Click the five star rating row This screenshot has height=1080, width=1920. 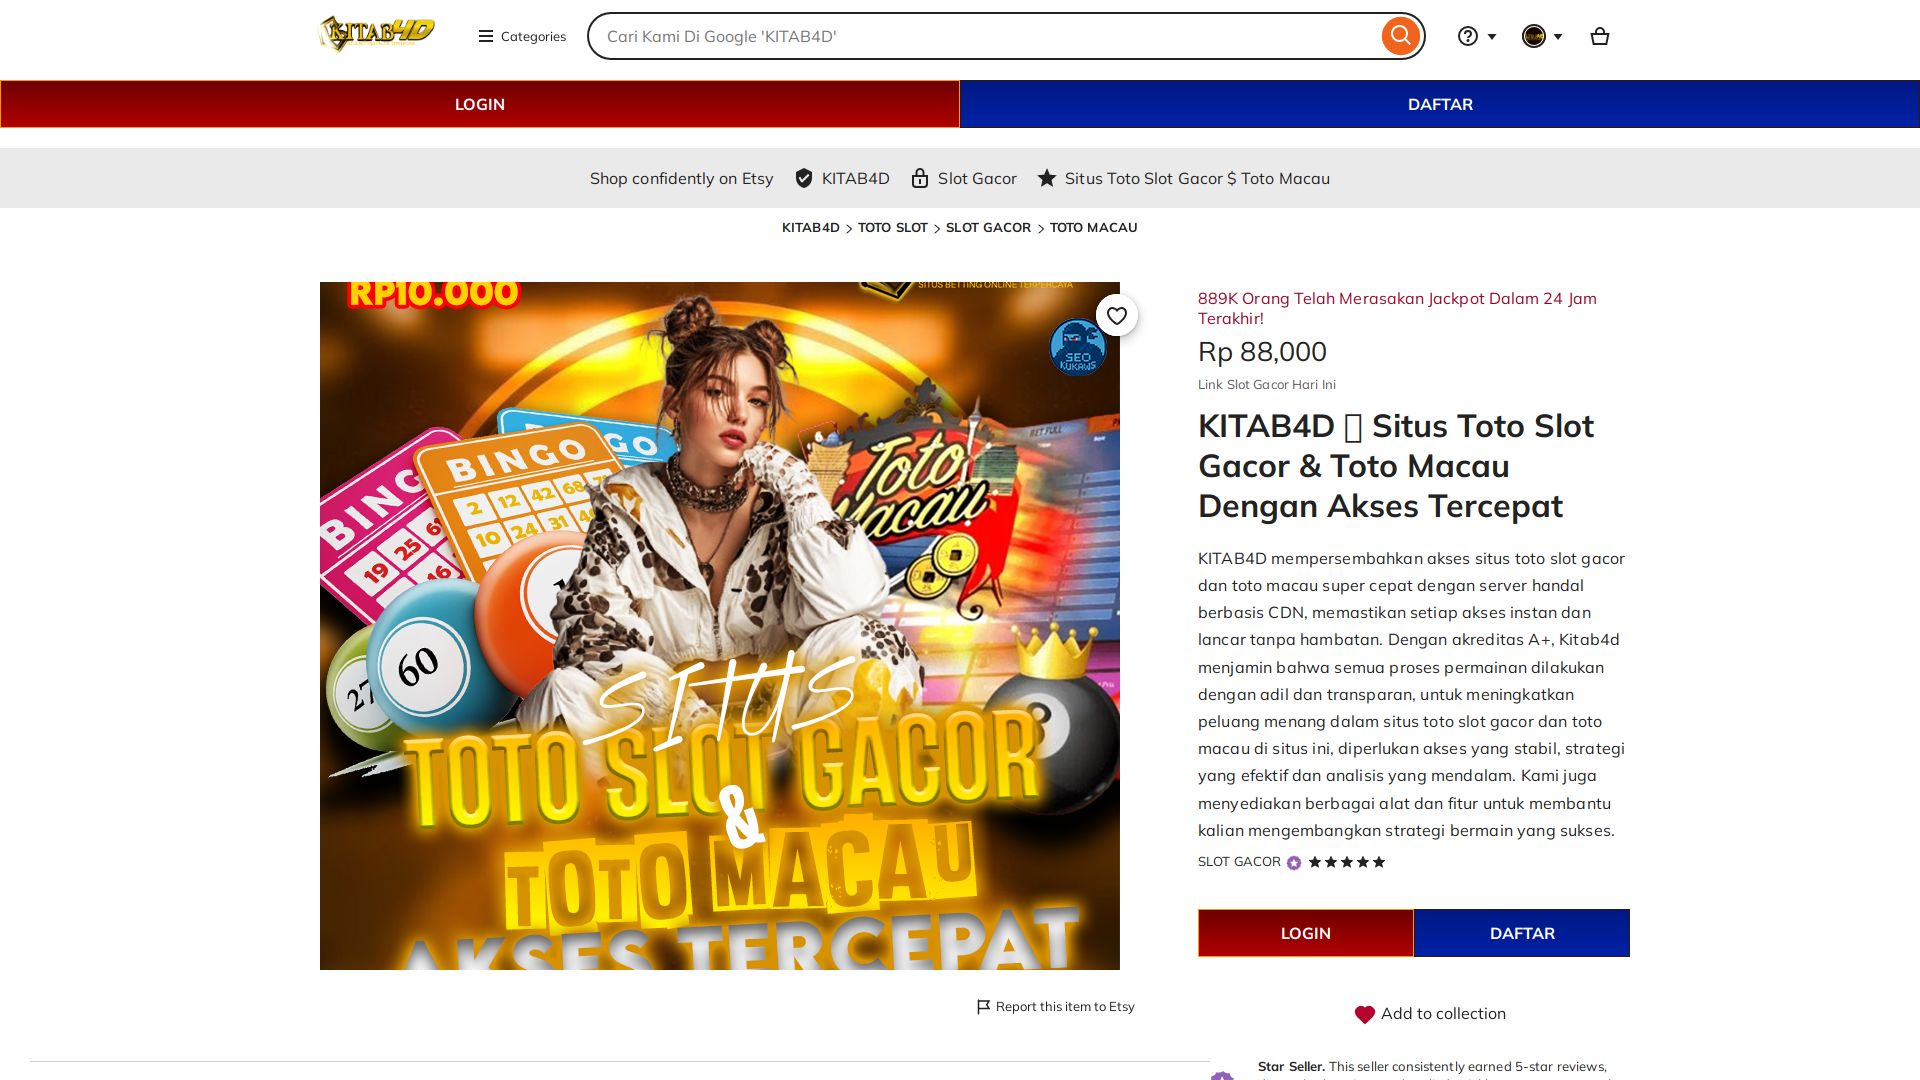[x=1346, y=862]
